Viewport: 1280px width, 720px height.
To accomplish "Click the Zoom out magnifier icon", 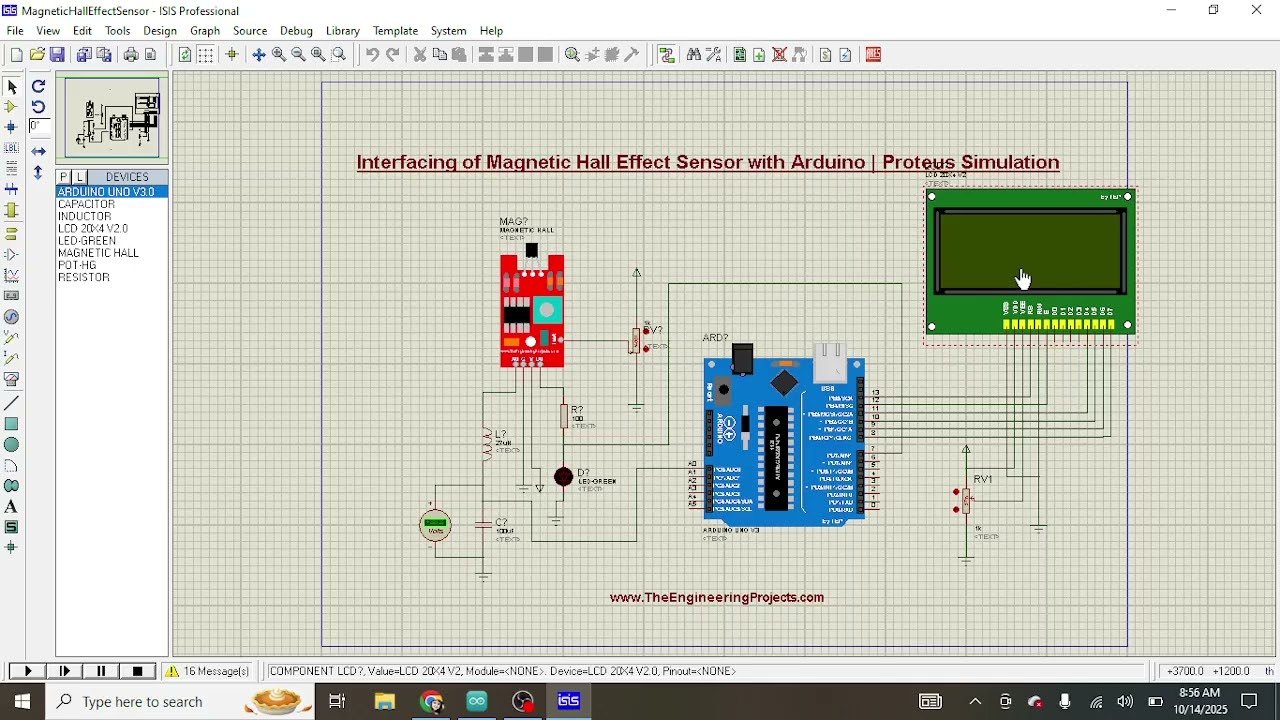I will coord(298,55).
